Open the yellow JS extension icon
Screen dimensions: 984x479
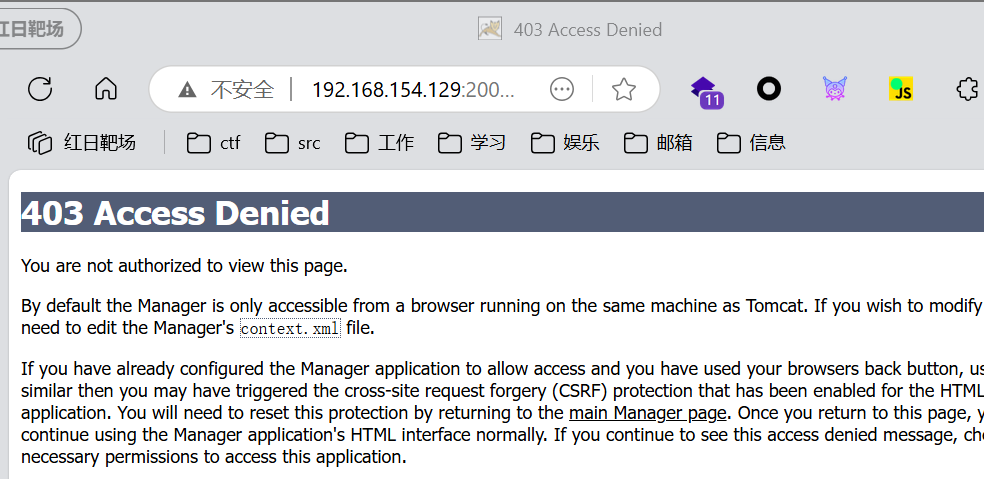pyautogui.click(x=901, y=89)
